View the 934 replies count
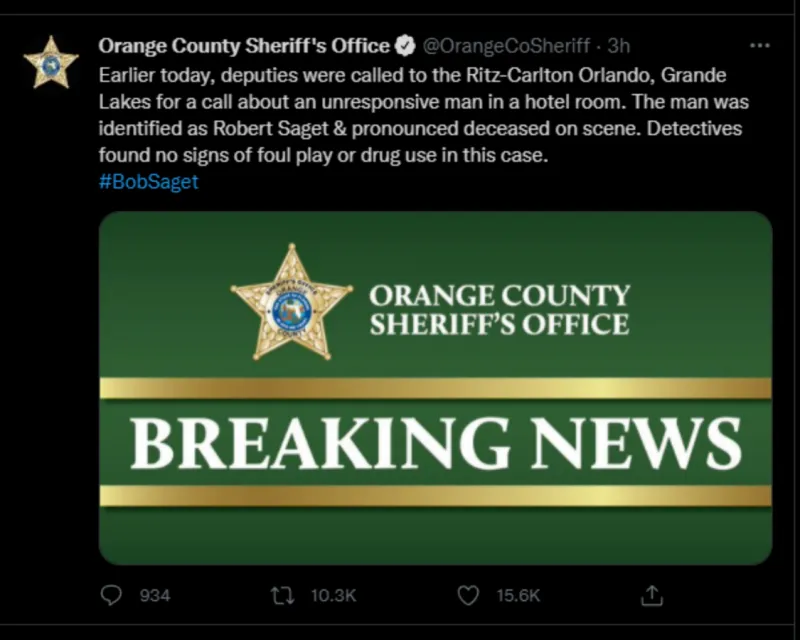800x640 pixels. coord(155,596)
